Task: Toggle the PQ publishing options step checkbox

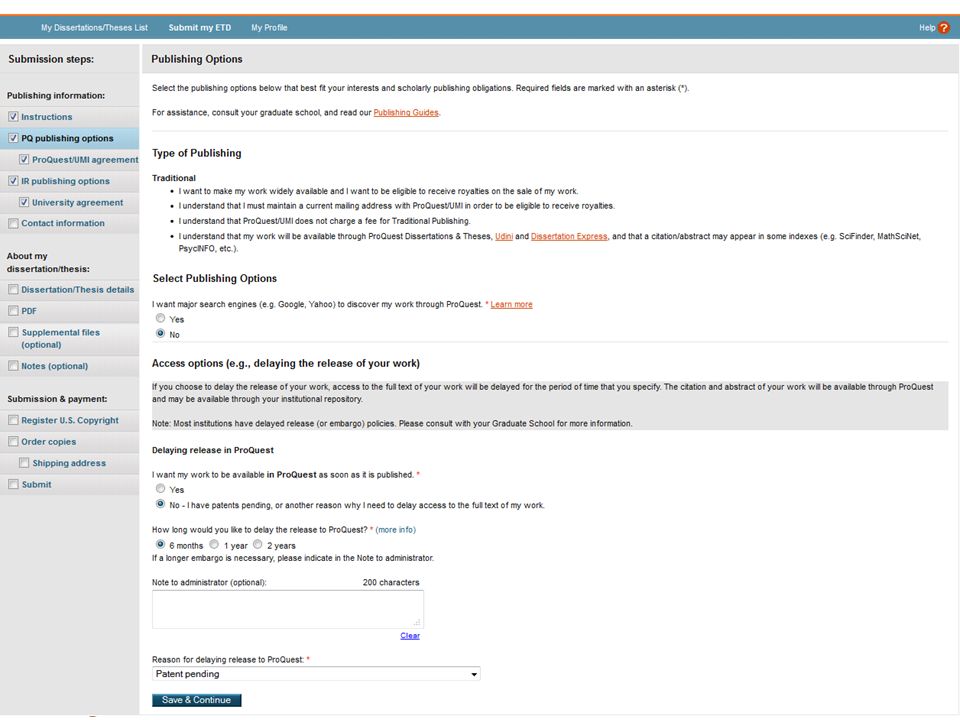Action: tap(13, 138)
